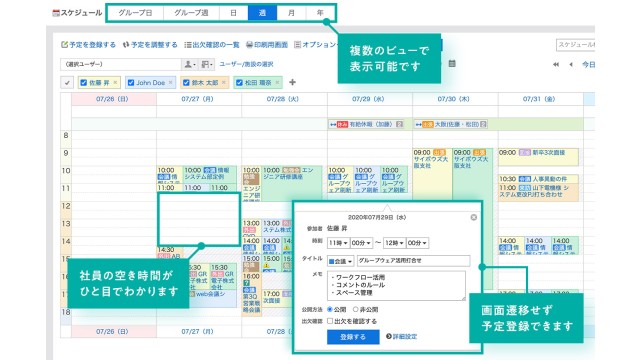Remove 佐藤 昇 with its × icon
Screen dimensions: 640x360
point(115,82)
